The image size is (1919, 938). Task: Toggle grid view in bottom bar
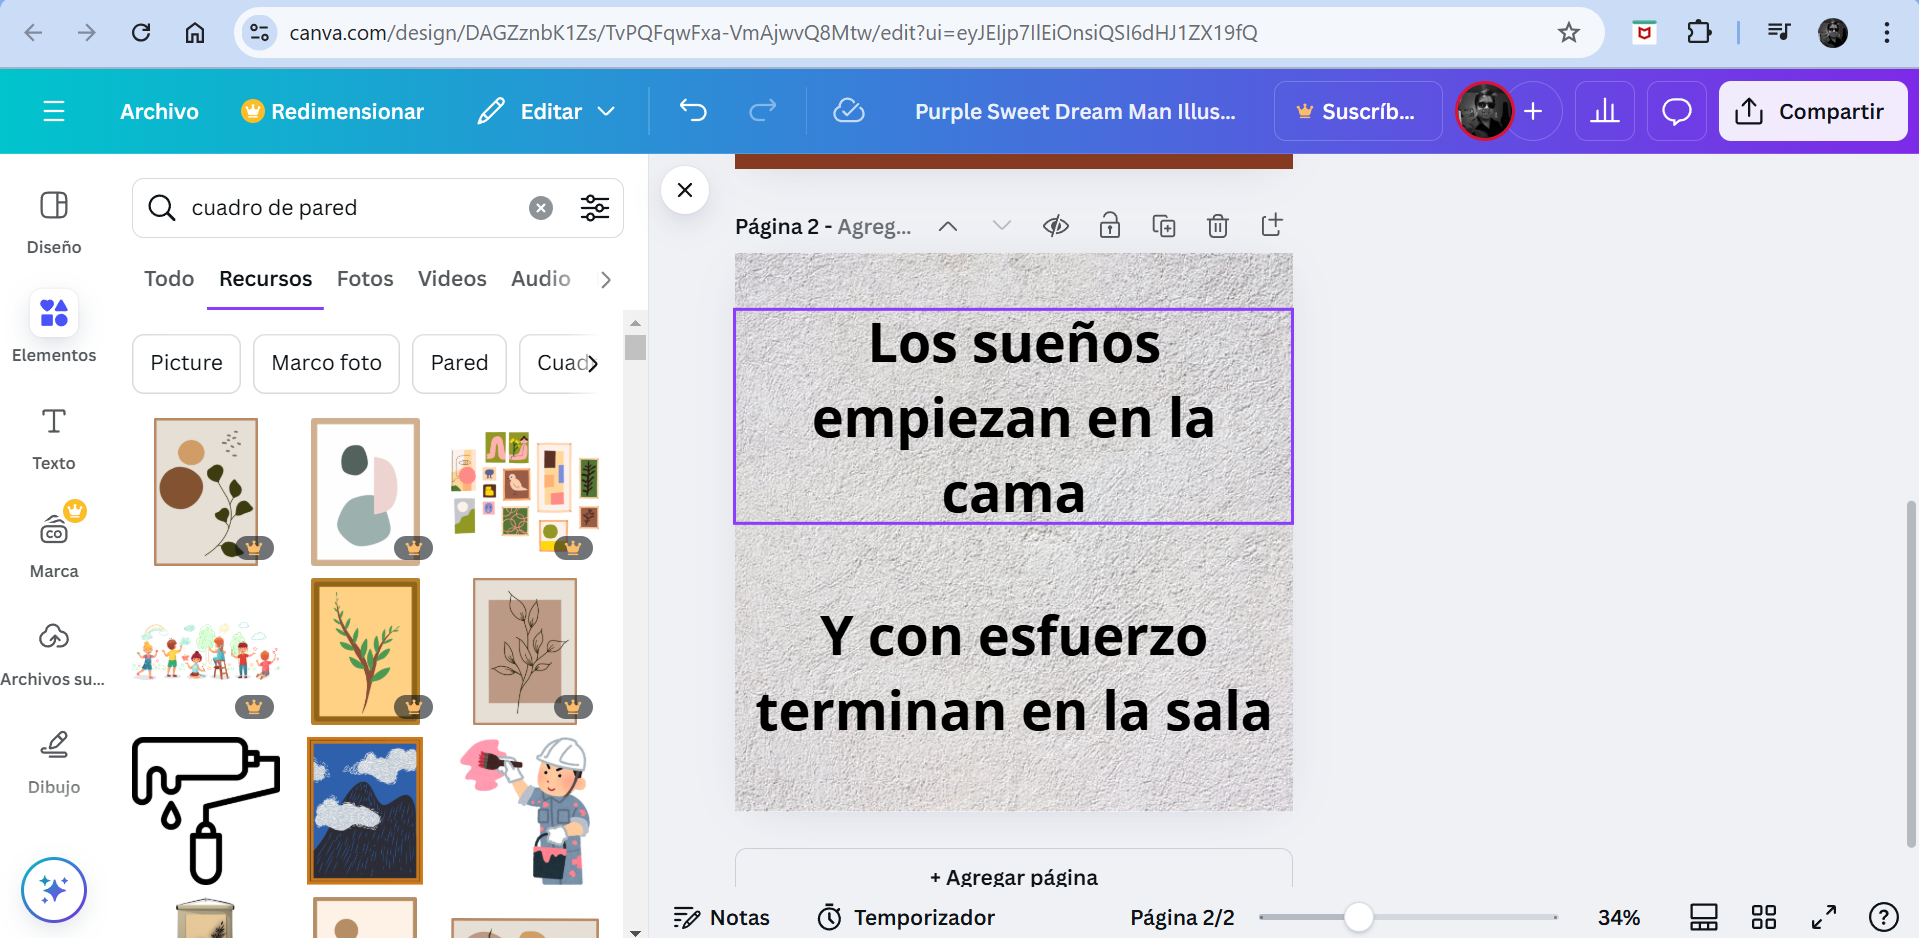[x=1764, y=917]
